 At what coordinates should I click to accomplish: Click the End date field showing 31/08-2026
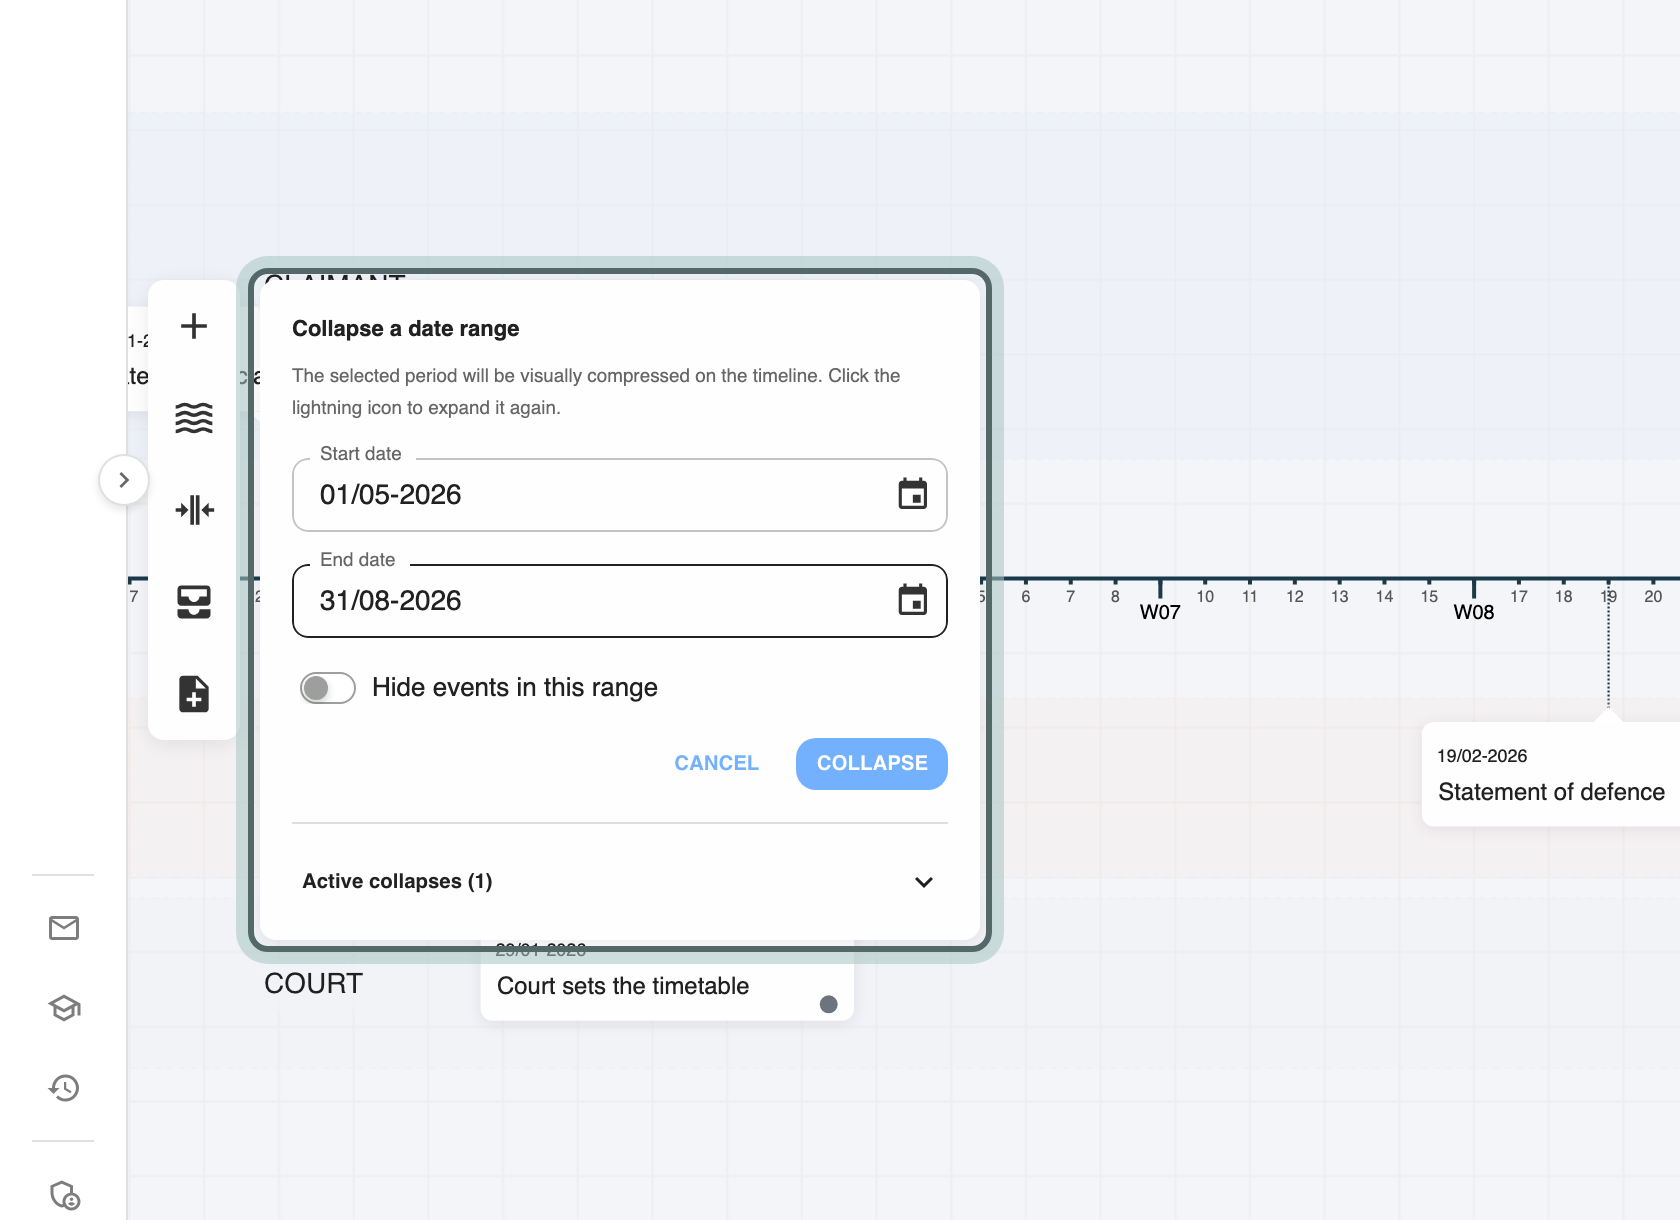coord(620,601)
